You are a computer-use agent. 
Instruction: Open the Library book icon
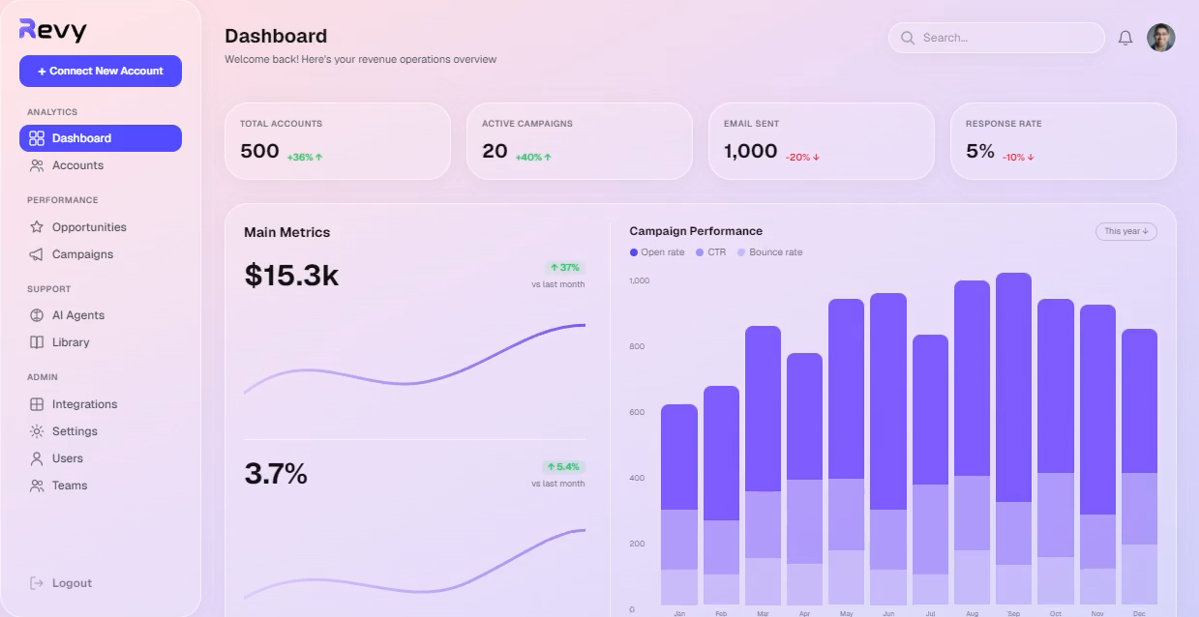click(x=36, y=343)
